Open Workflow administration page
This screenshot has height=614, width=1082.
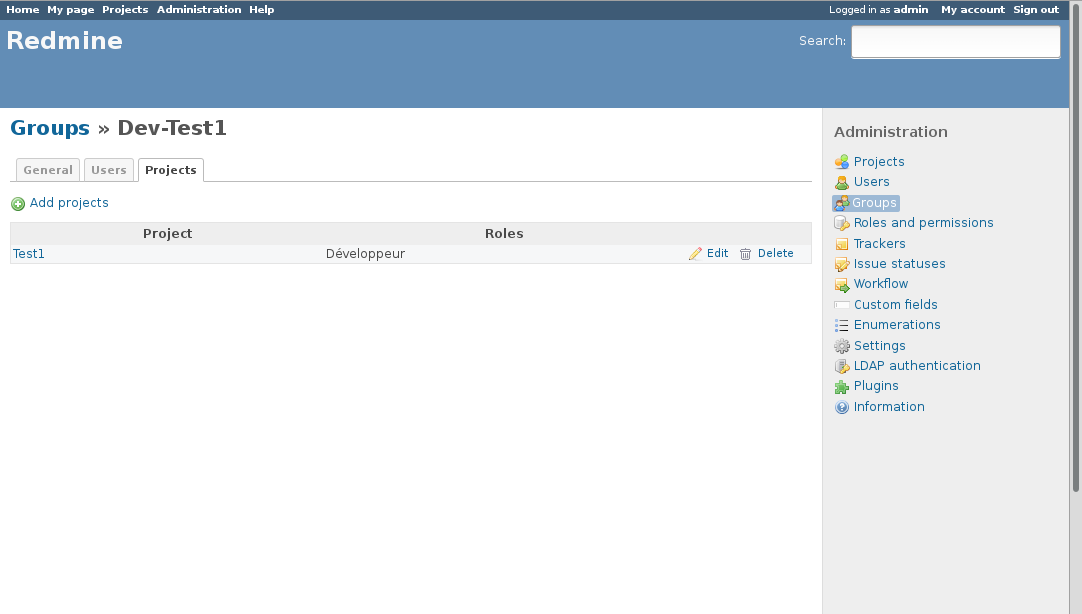click(x=881, y=284)
